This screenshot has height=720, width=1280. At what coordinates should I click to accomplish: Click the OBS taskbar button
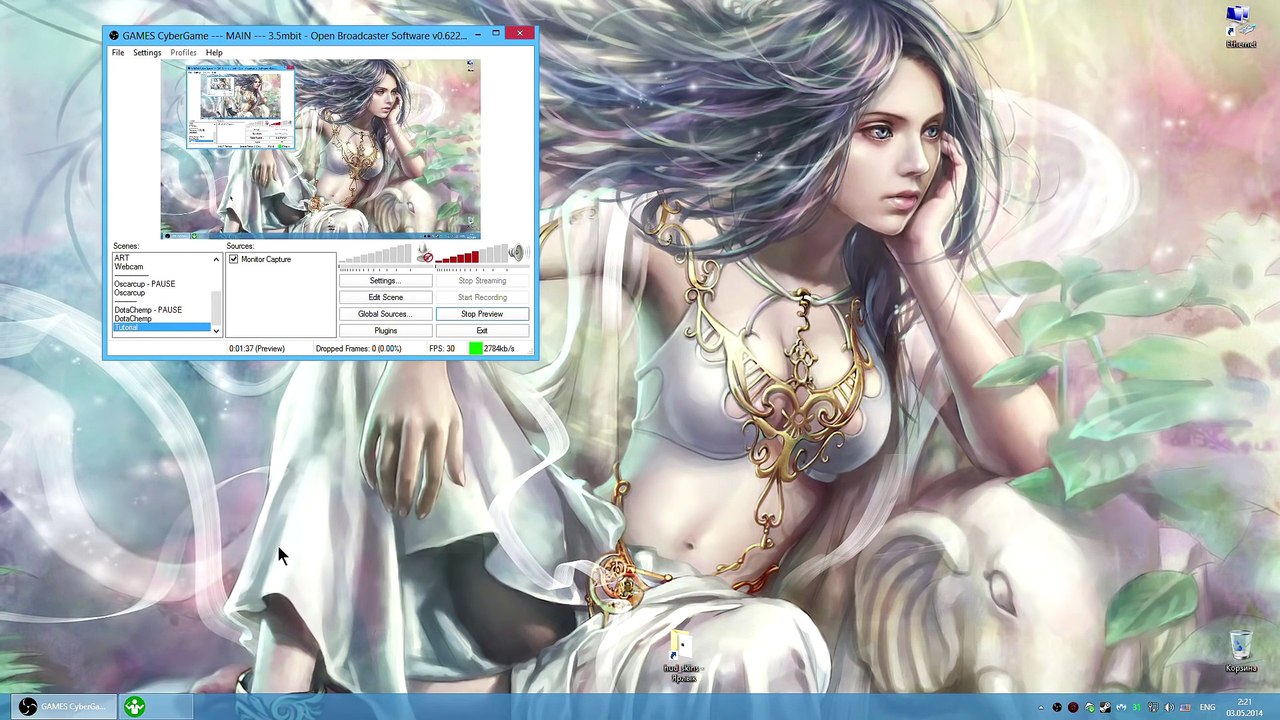pyautogui.click(x=63, y=707)
